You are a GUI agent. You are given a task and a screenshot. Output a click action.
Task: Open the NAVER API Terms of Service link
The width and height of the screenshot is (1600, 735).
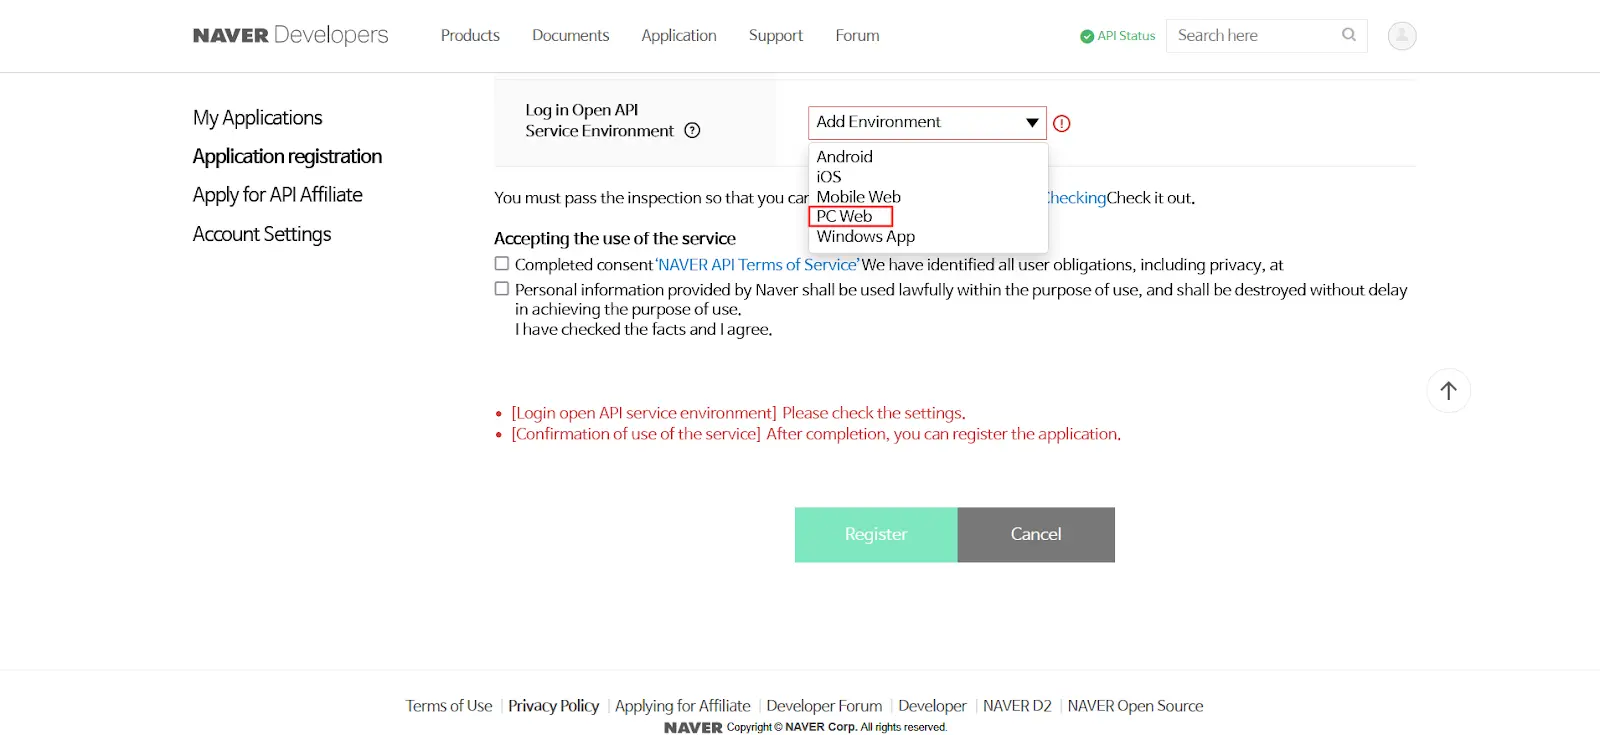(757, 265)
